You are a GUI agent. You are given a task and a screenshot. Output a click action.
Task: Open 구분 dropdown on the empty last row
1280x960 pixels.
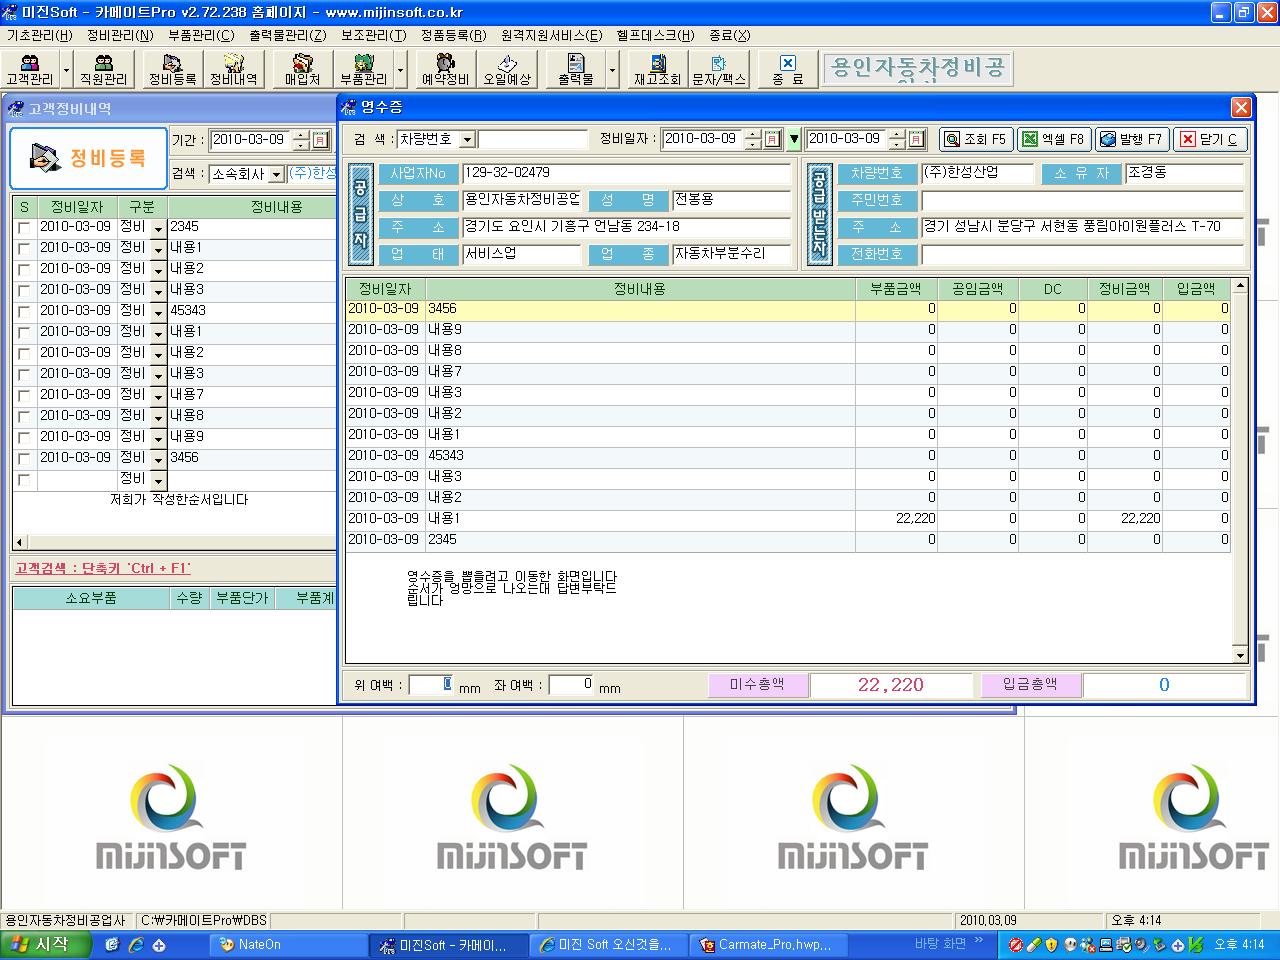click(158, 480)
